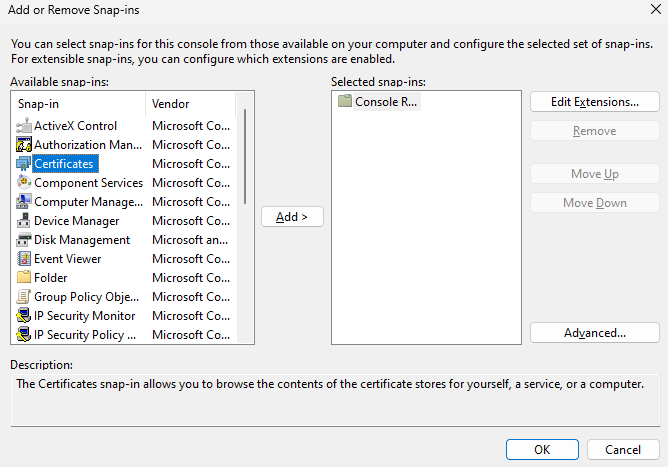Viewport: 668px width, 467px height.
Task: Click the Component Services gear icon
Action: (x=24, y=183)
